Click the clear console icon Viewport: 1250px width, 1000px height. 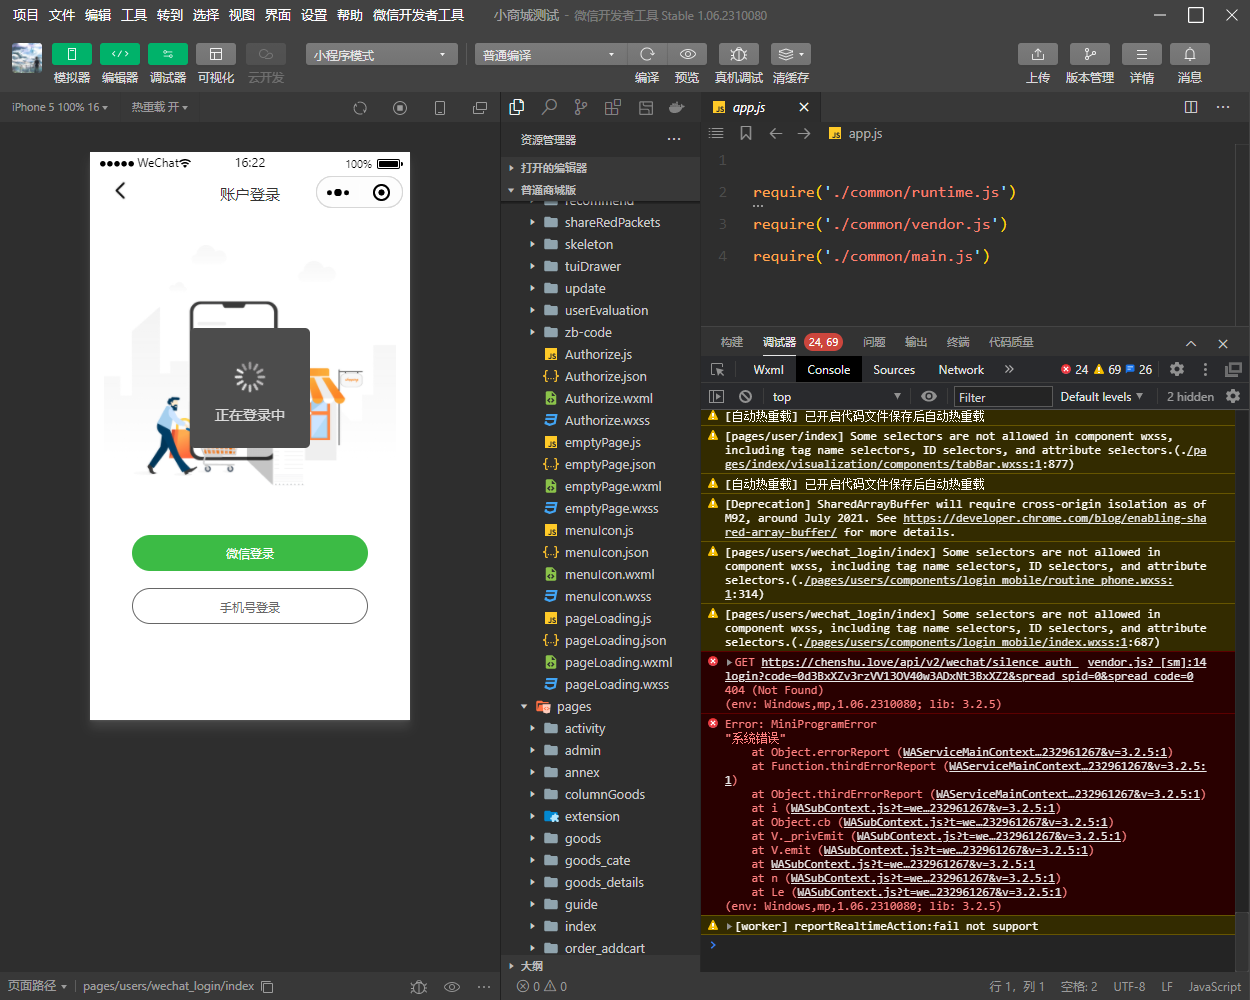745,396
